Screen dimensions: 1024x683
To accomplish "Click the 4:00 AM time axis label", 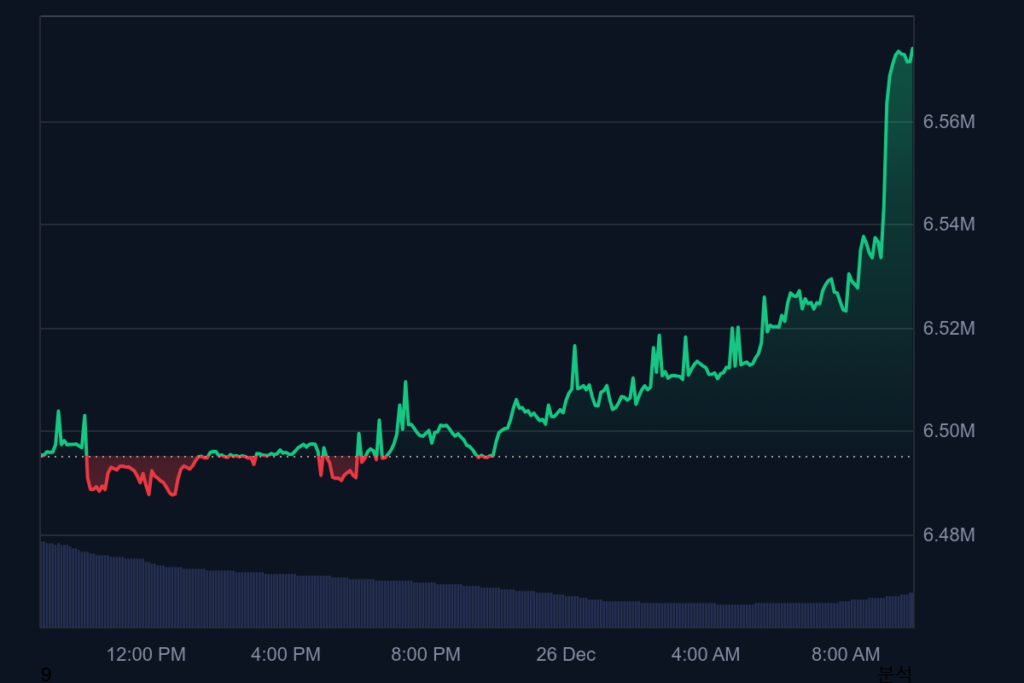I will pos(706,655).
